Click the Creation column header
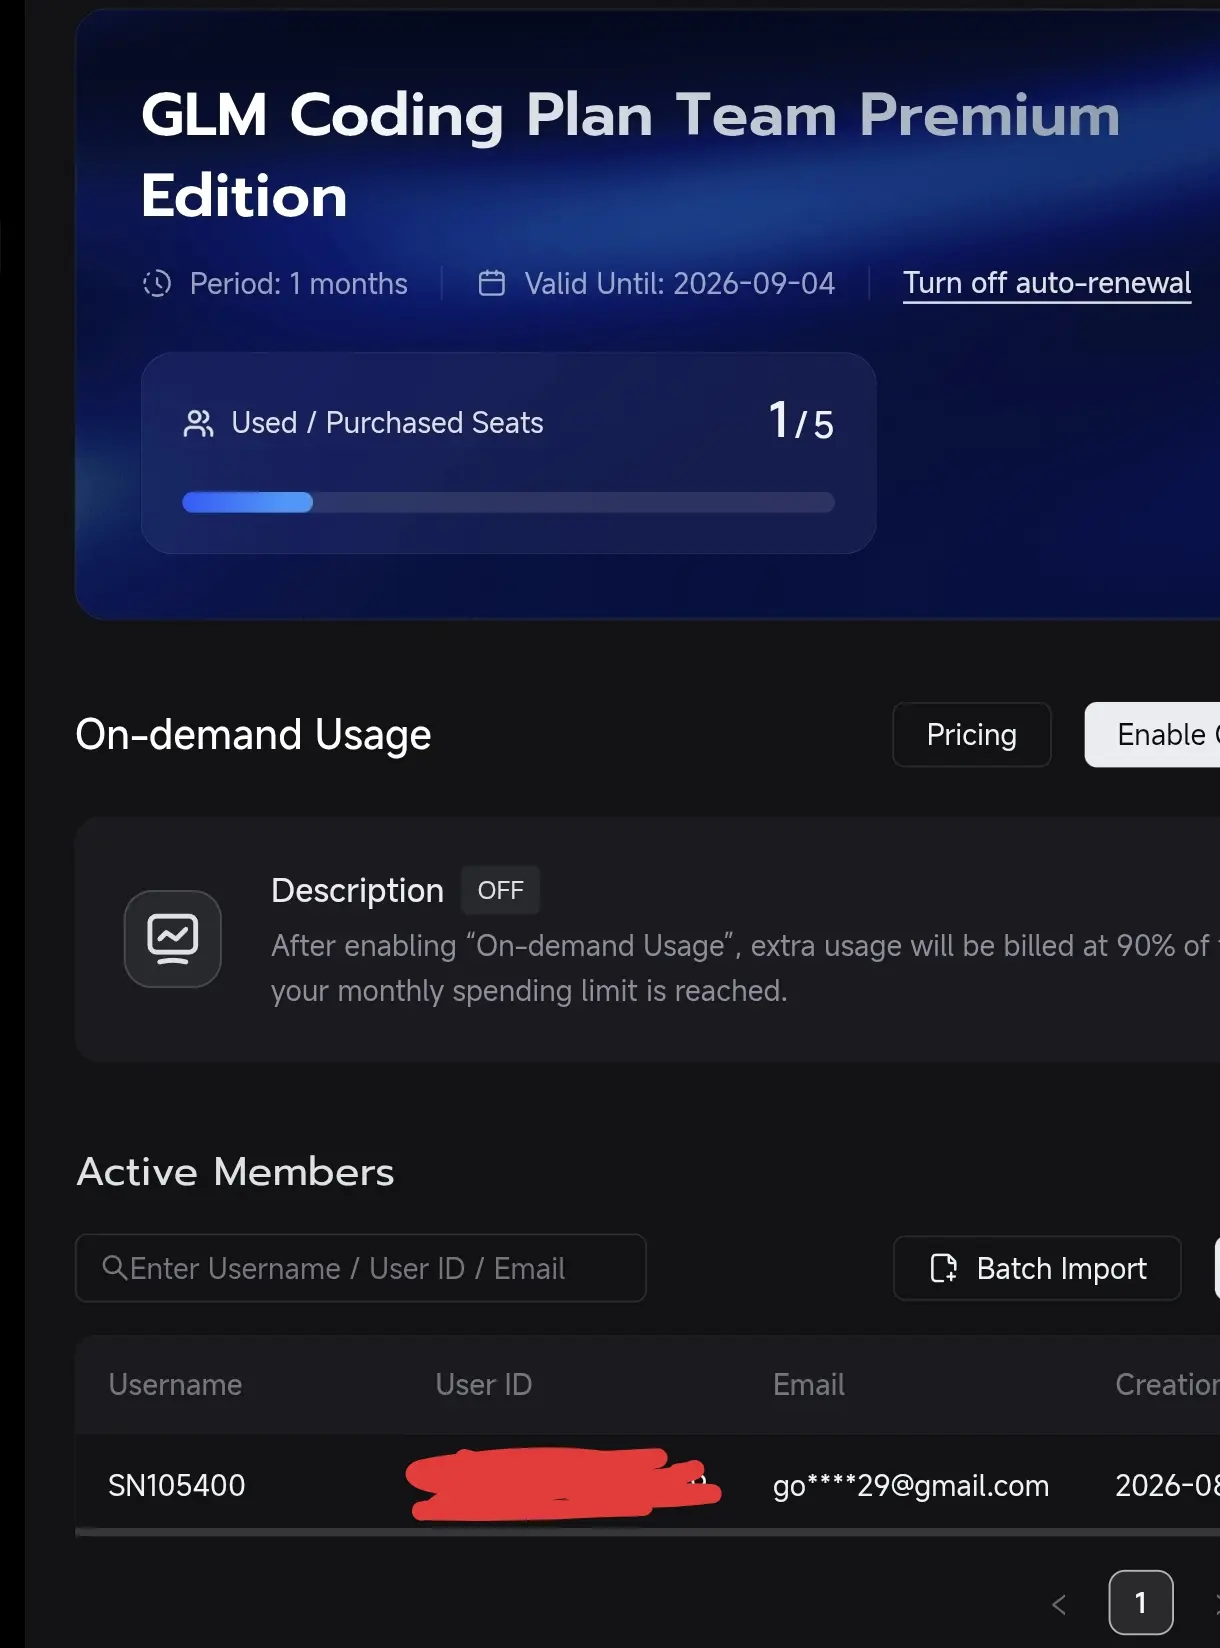The width and height of the screenshot is (1220, 1648). (x=1167, y=1384)
